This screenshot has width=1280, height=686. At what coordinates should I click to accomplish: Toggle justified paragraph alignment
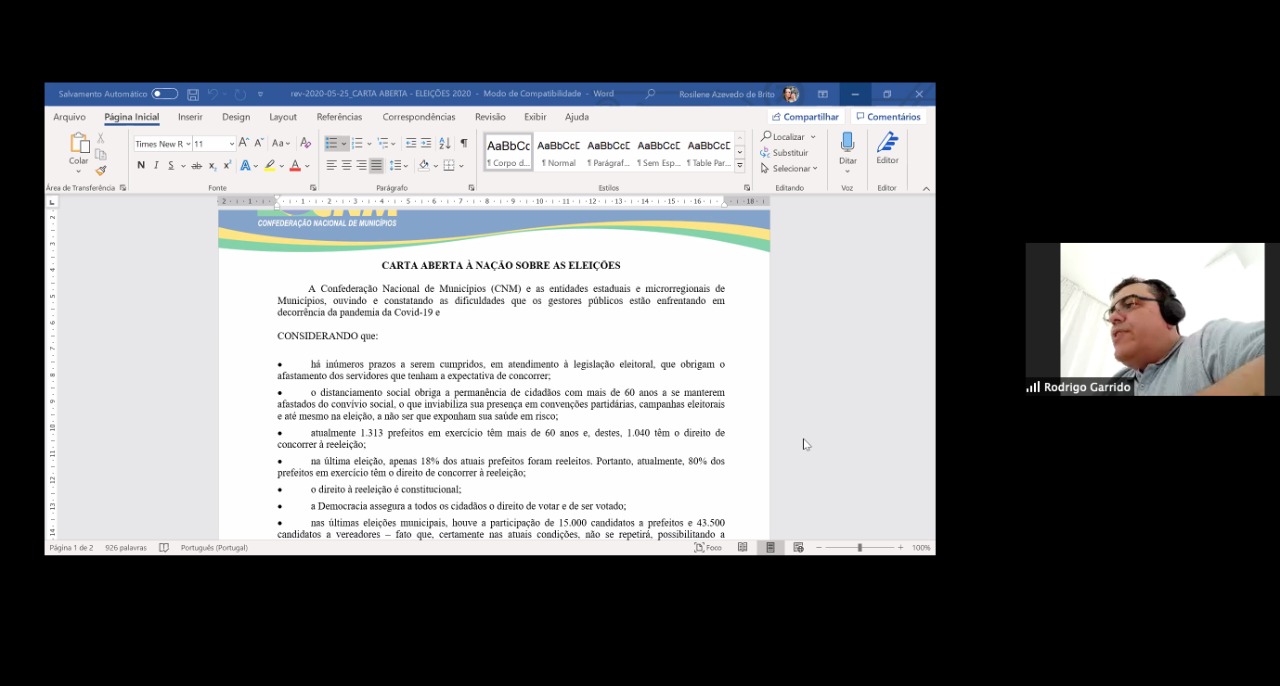tap(376, 166)
